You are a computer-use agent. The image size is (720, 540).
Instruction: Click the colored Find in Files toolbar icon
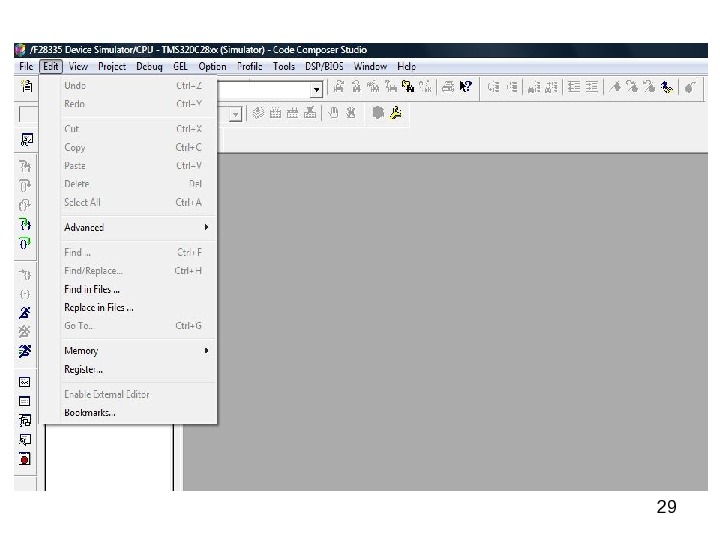pos(408,86)
